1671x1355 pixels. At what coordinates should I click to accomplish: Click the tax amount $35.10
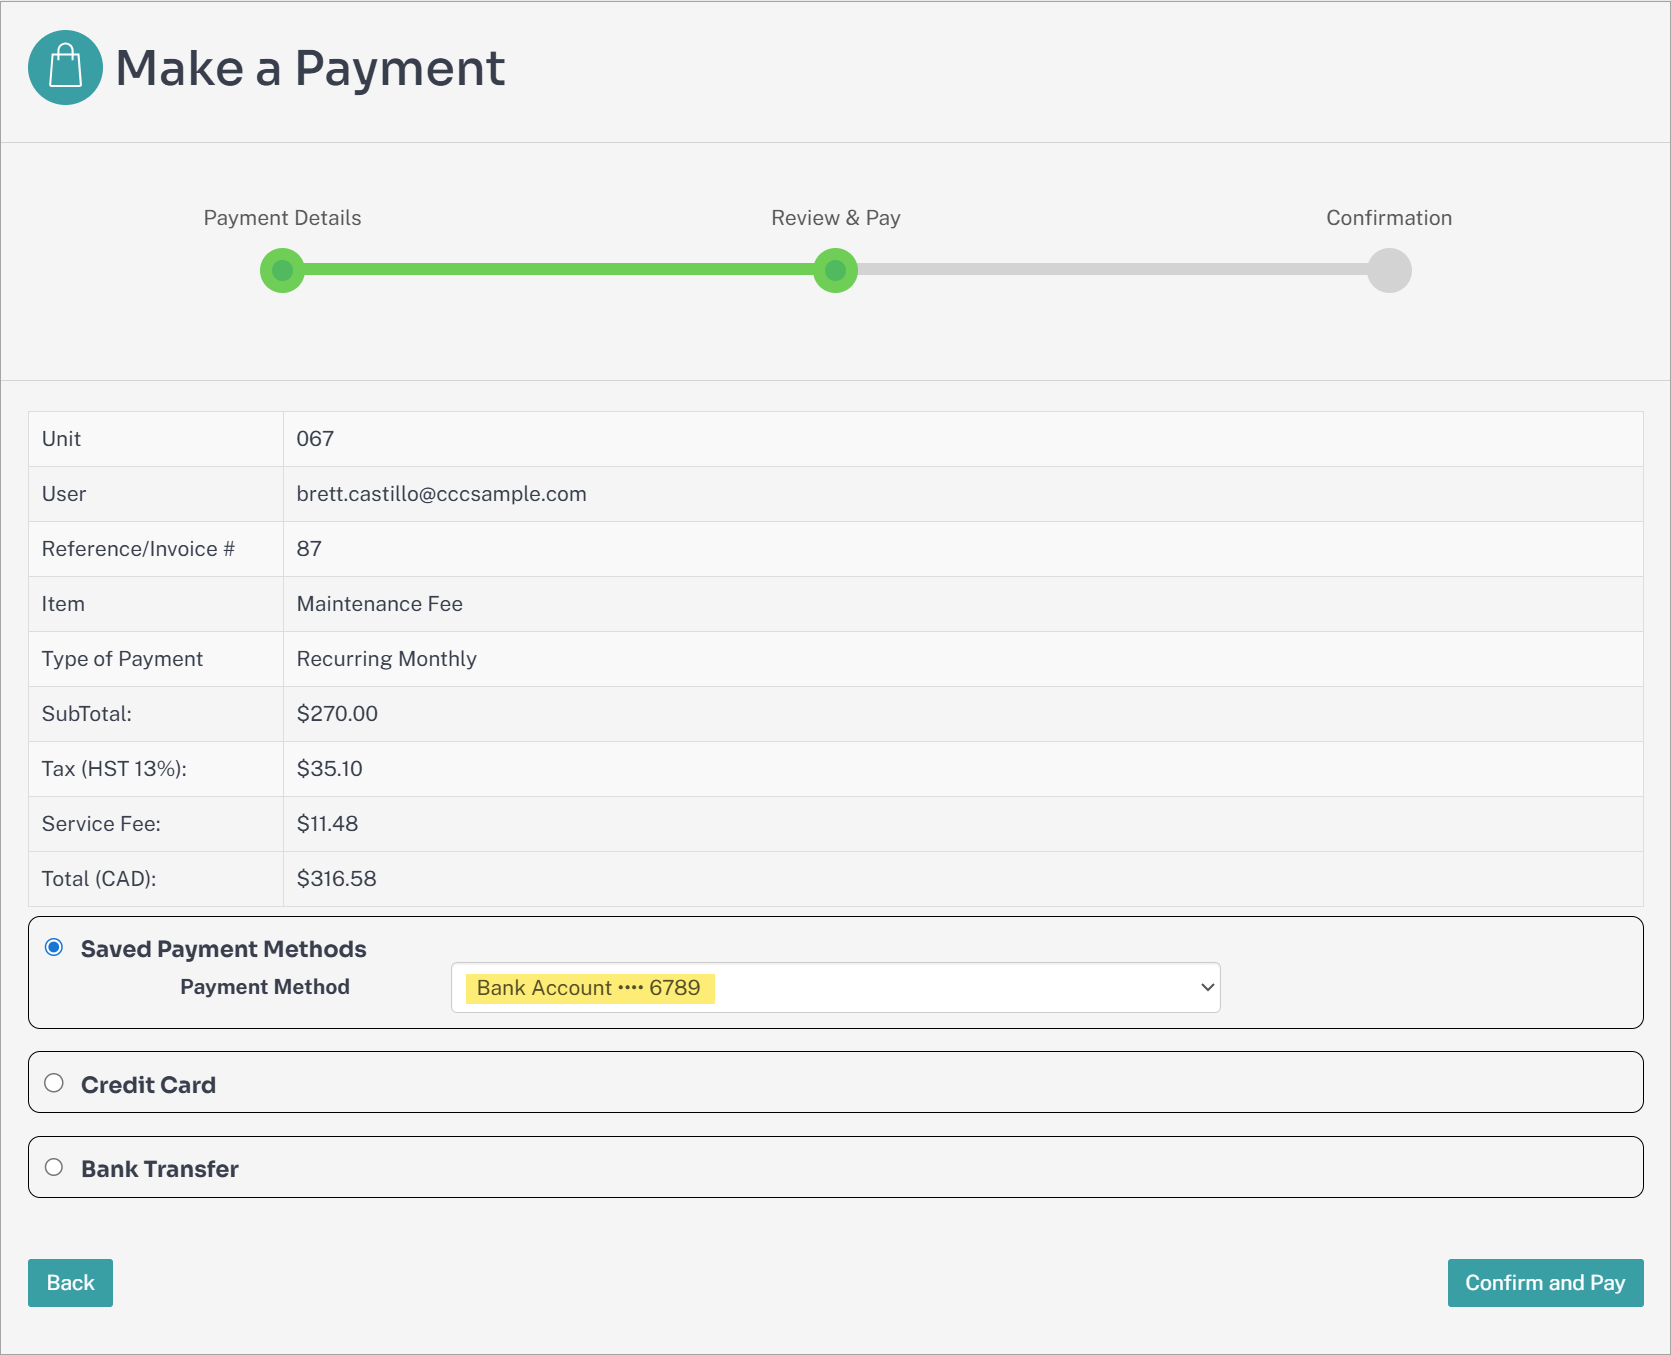329,769
